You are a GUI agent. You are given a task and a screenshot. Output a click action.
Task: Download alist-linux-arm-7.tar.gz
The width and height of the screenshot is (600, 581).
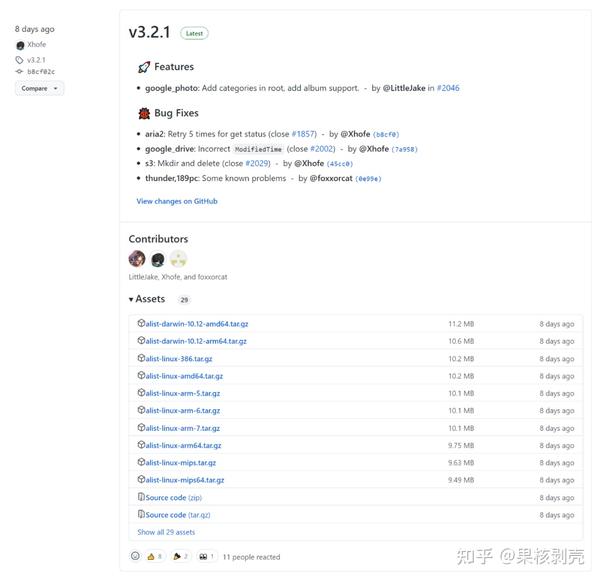point(183,428)
